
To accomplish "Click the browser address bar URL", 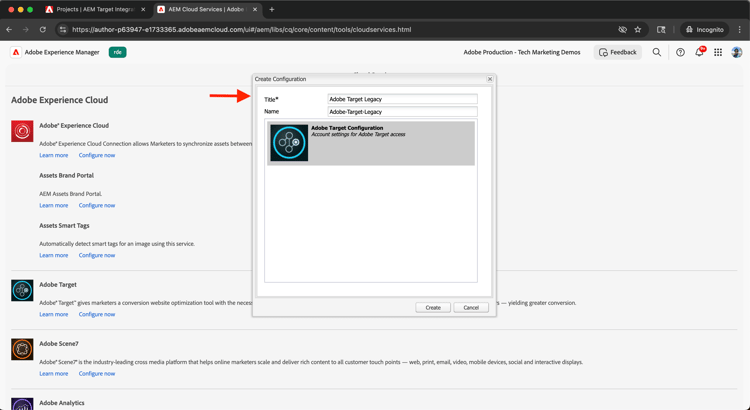I will pos(242,30).
